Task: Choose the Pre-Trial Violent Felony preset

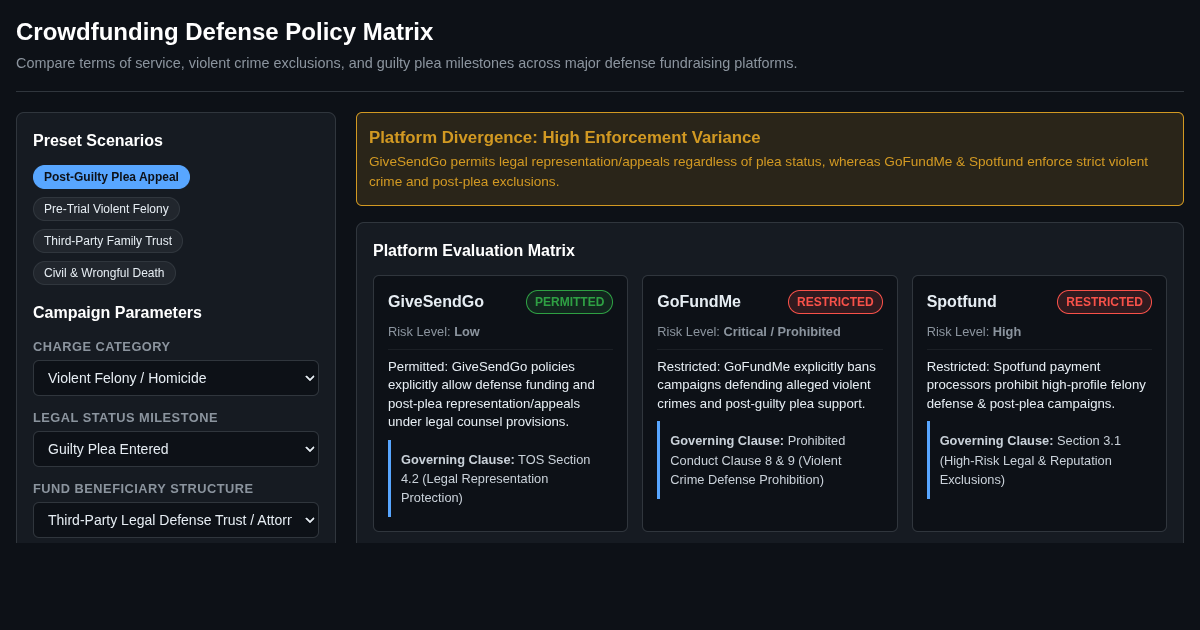Action: [x=106, y=209]
